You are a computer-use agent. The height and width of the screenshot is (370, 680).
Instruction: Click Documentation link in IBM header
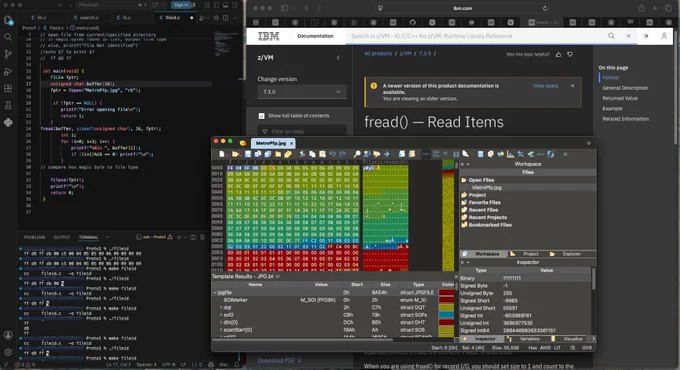315,36
